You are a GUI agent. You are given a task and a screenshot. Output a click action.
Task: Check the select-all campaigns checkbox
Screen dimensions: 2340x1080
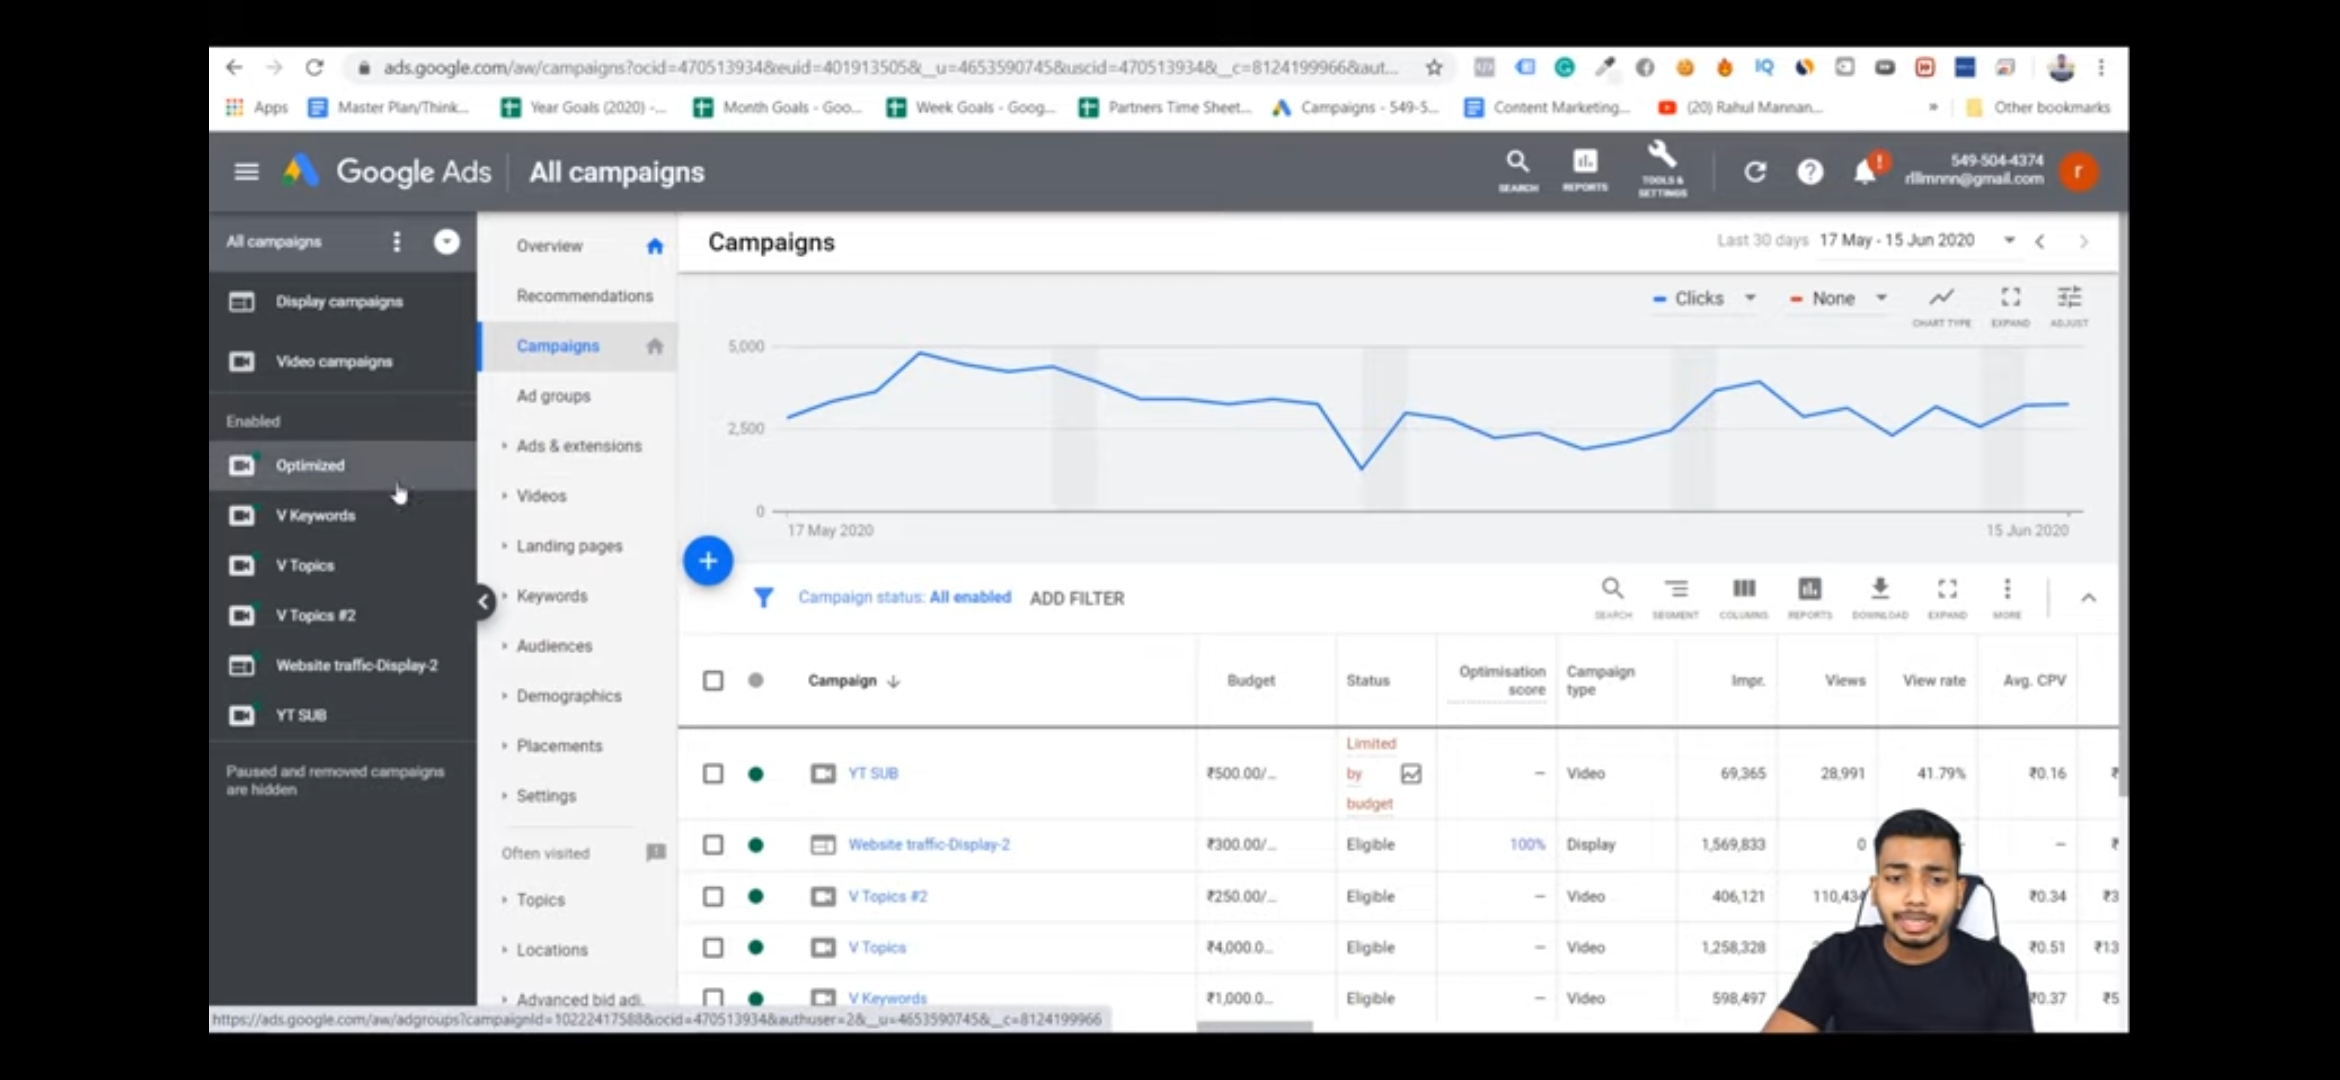[x=713, y=680]
